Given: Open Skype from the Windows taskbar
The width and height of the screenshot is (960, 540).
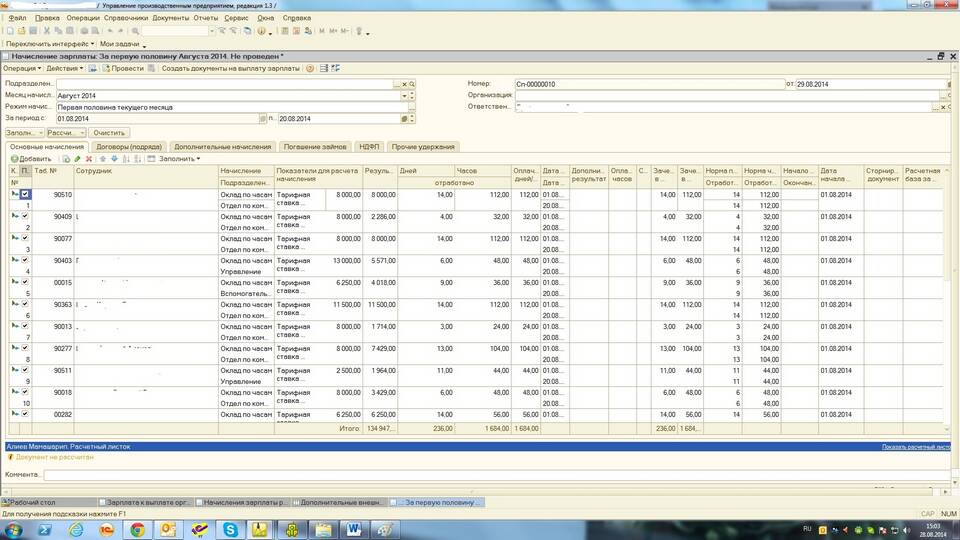Looking at the screenshot, I should [231, 529].
